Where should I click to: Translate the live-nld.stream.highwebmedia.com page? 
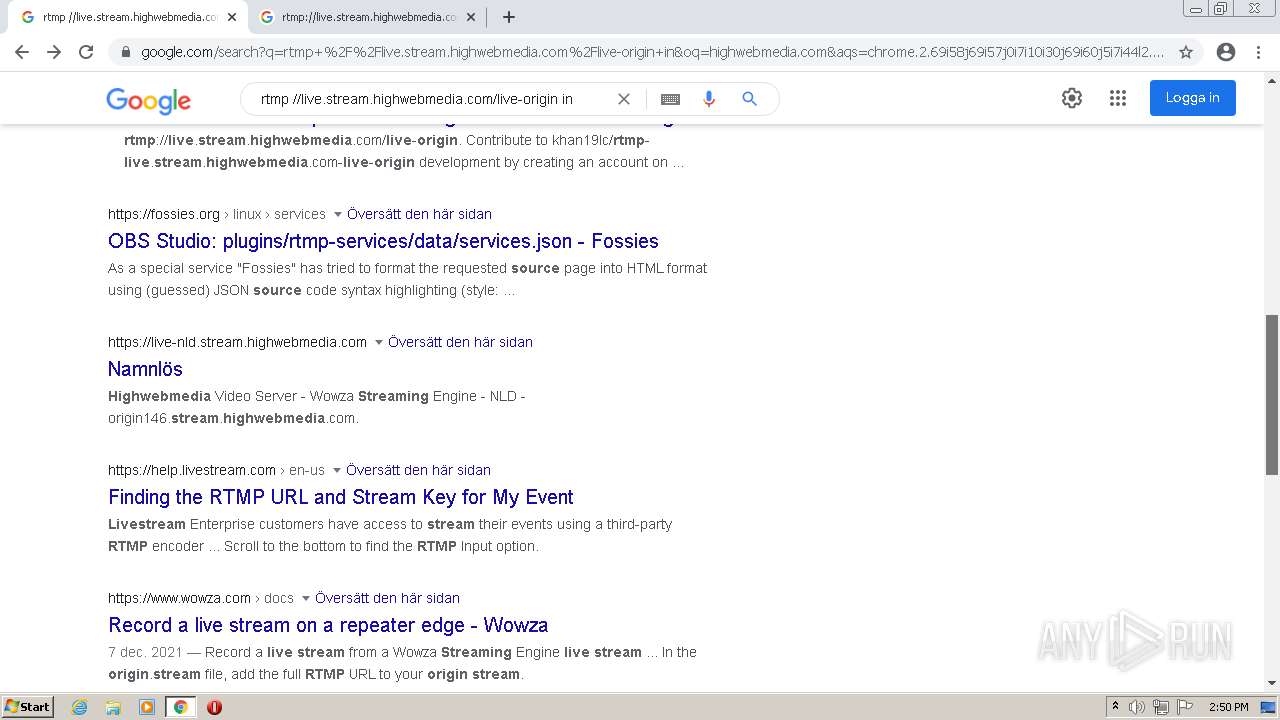[460, 342]
